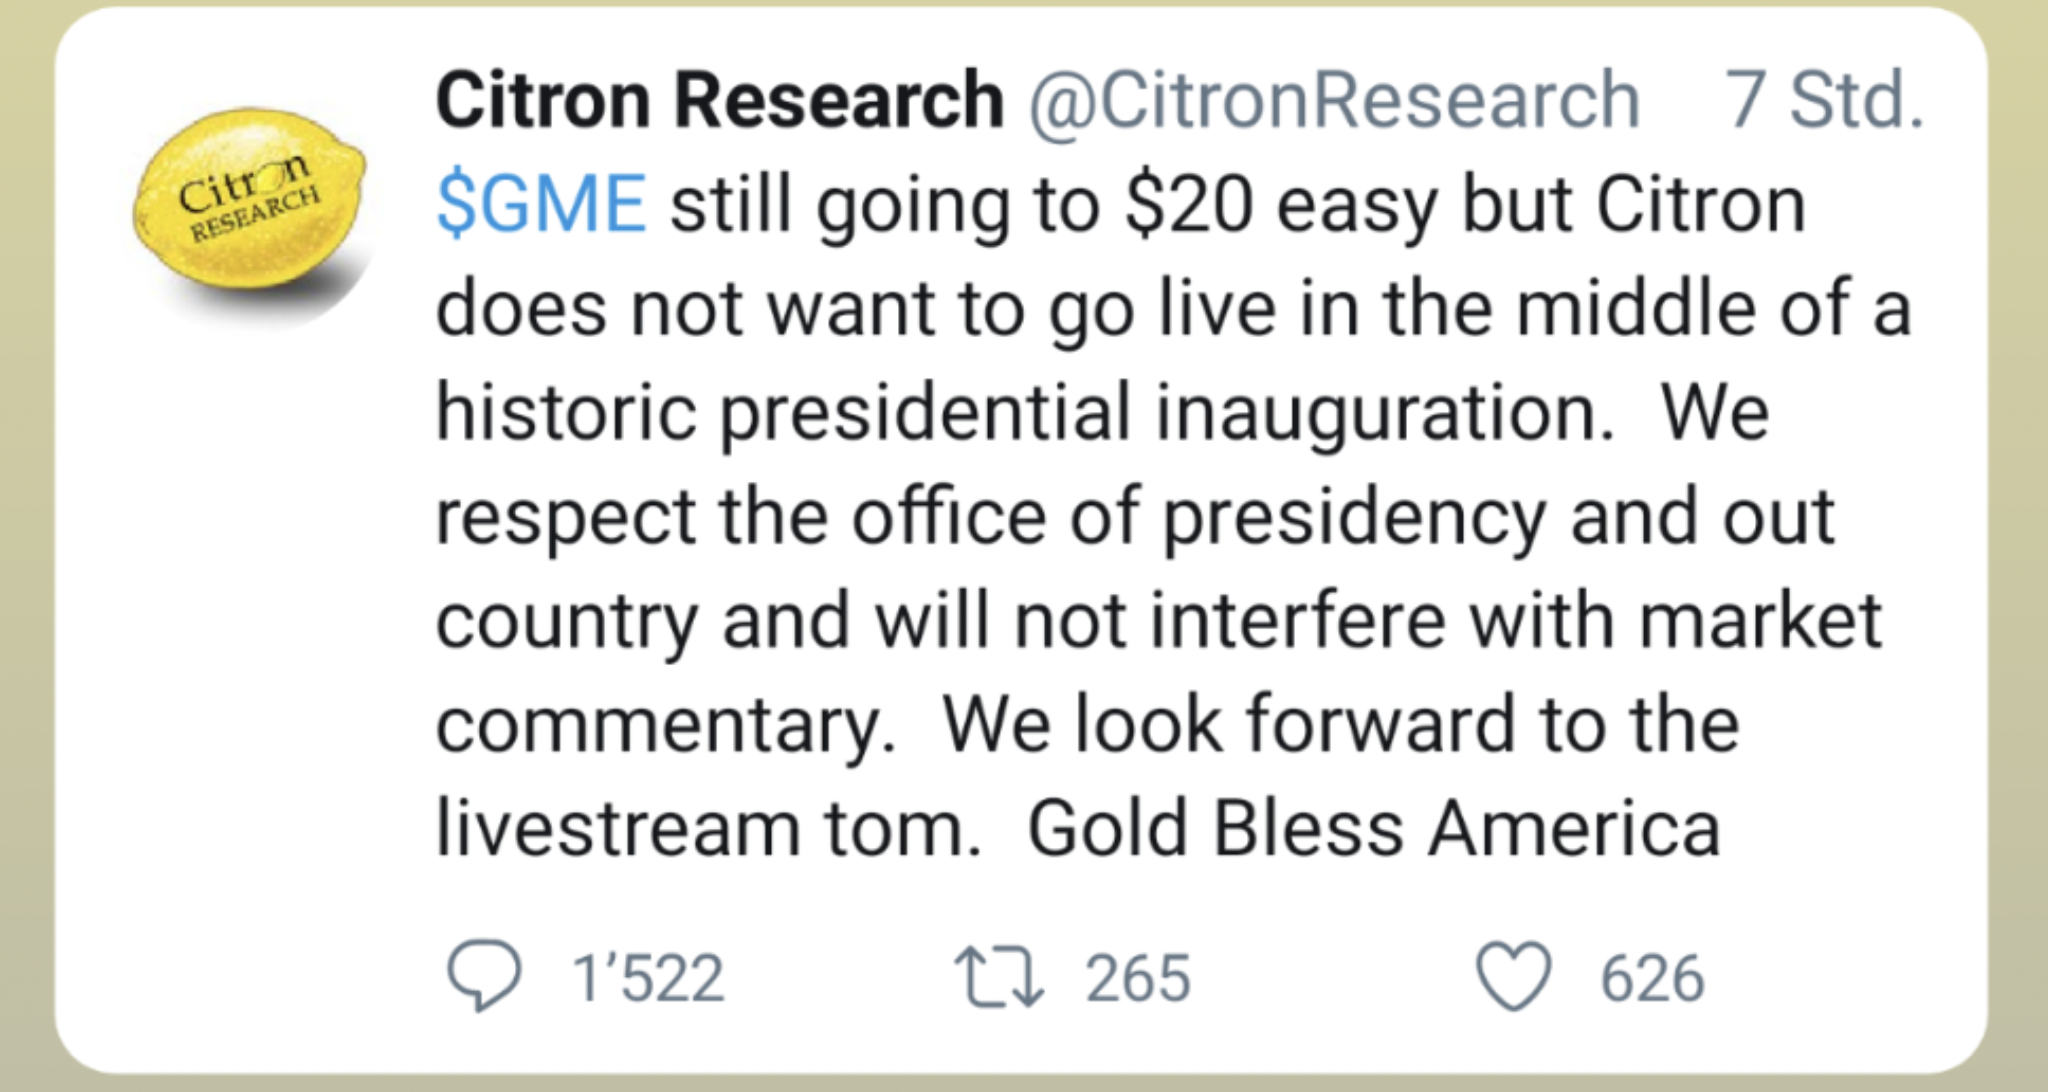
Task: Click the 626 likes count
Action: [x=1652, y=978]
